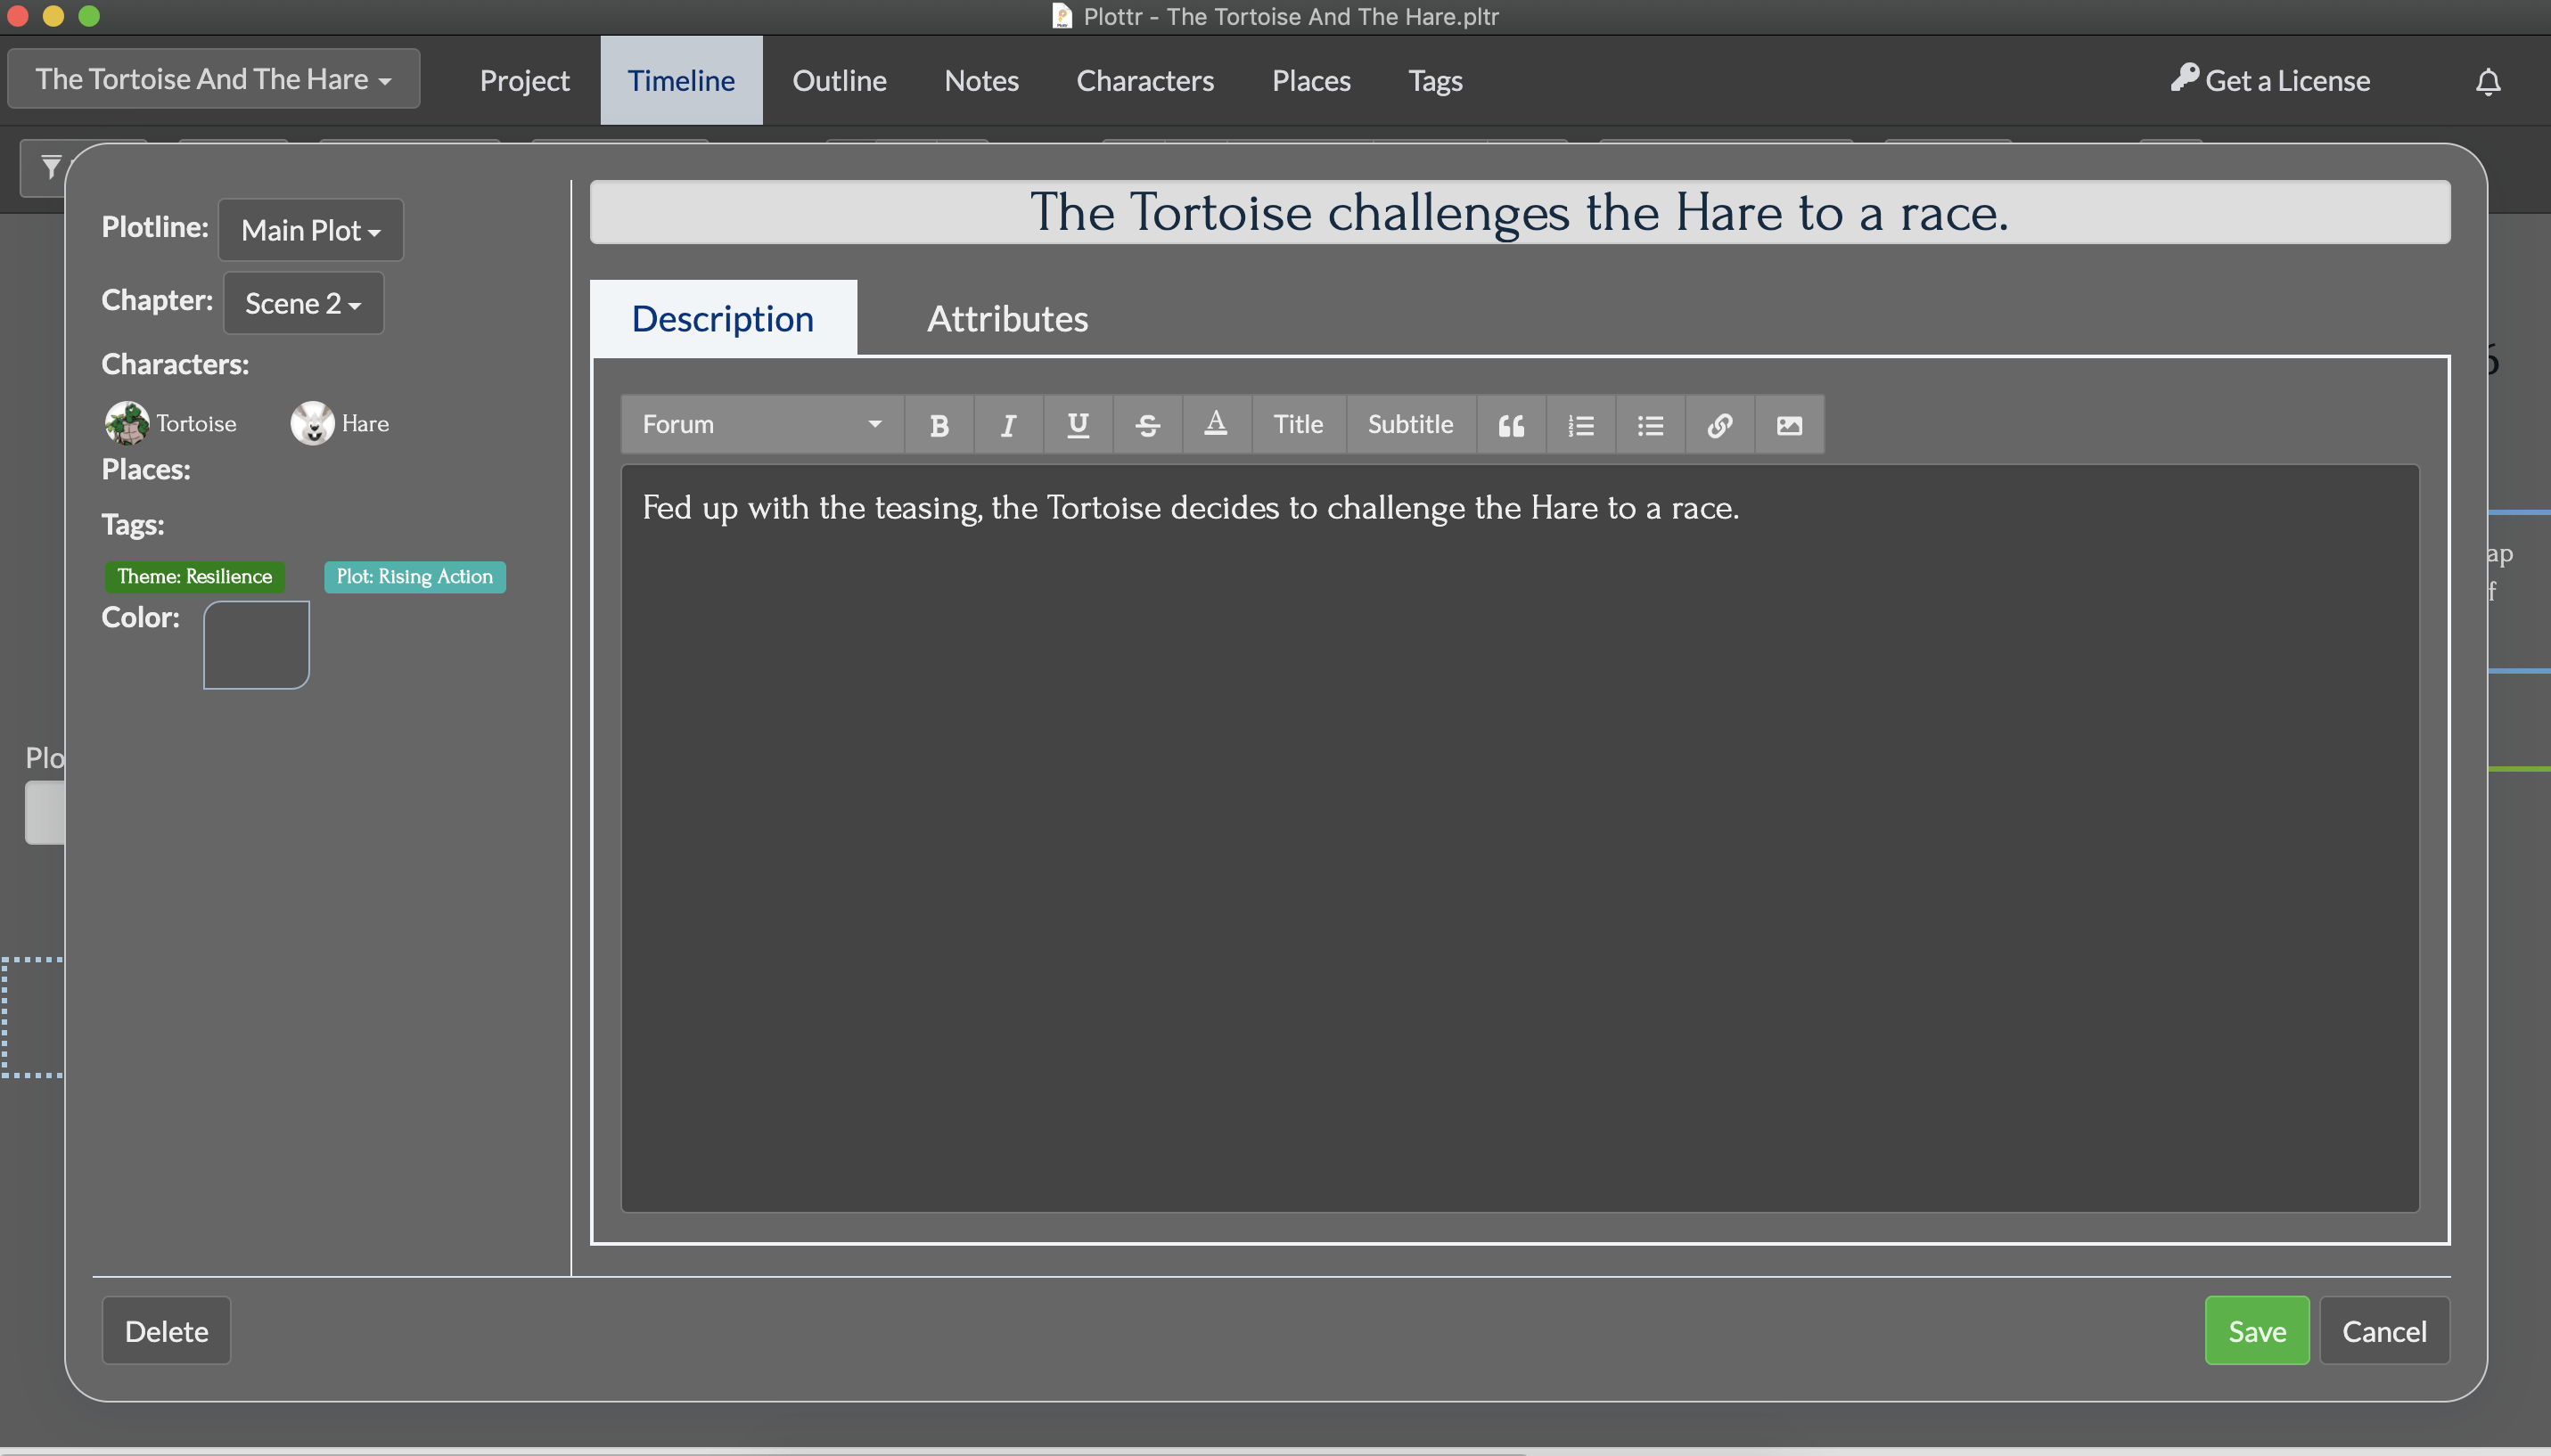Open the text color picker

tap(1215, 425)
